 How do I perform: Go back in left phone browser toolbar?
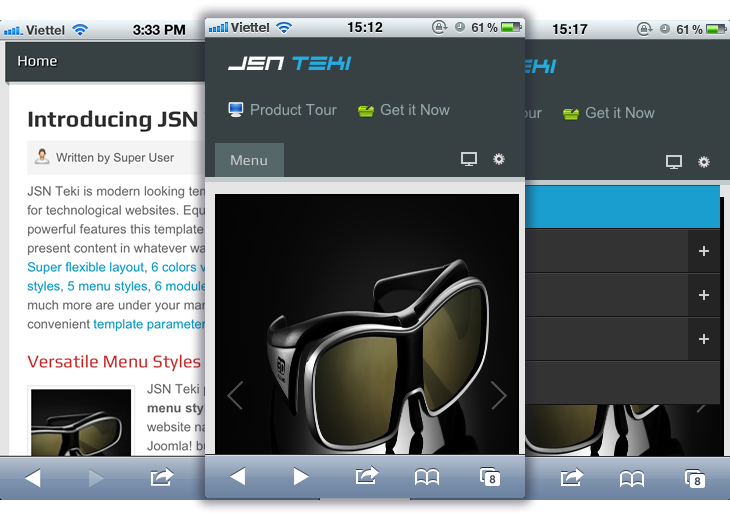click(x=33, y=478)
